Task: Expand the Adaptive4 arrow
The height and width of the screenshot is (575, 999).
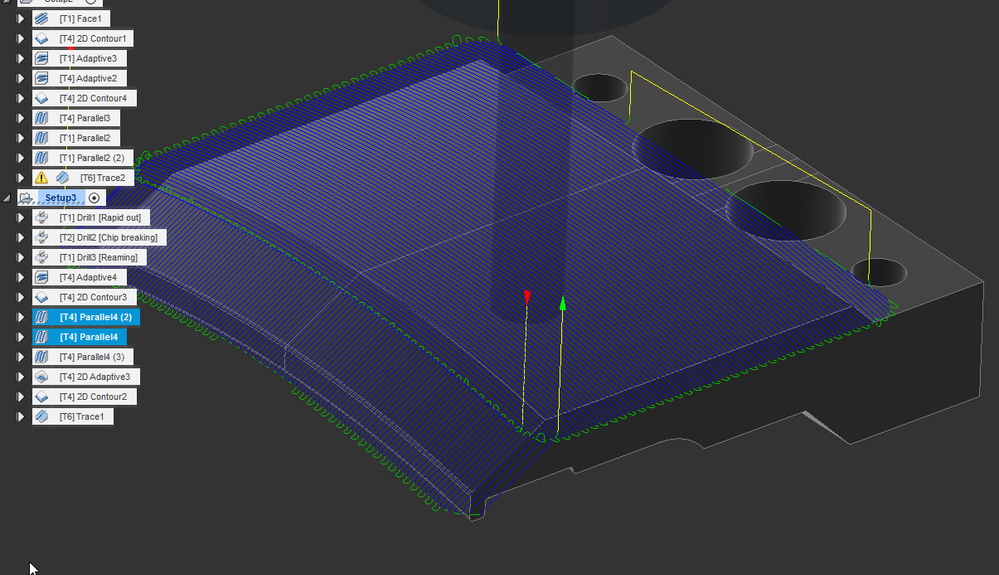Action: coord(20,277)
